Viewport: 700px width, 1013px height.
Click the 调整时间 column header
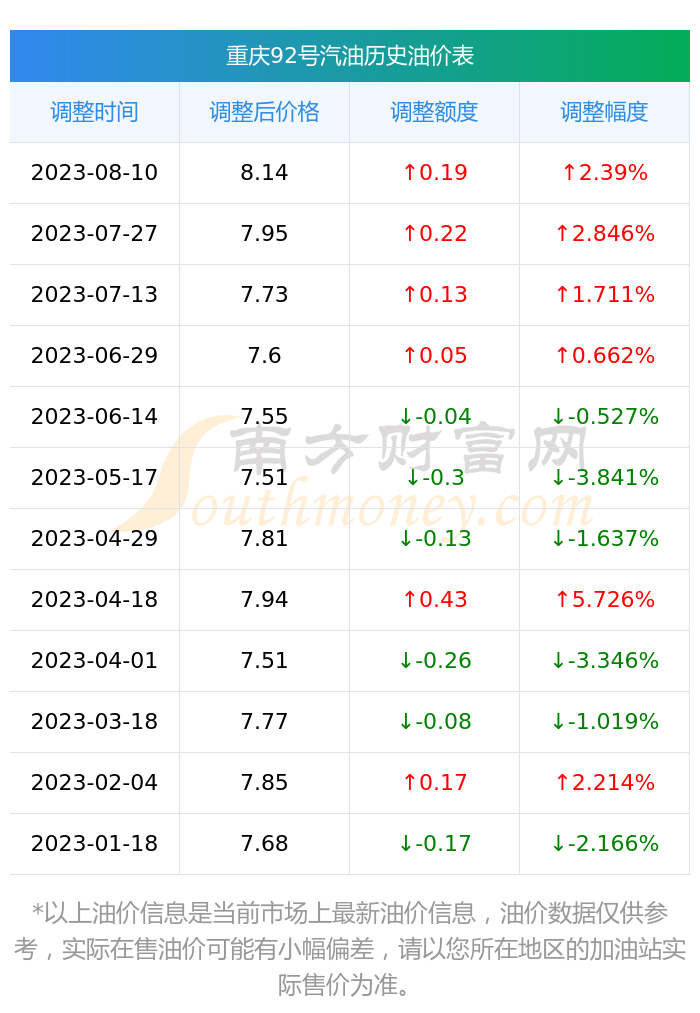tap(94, 112)
